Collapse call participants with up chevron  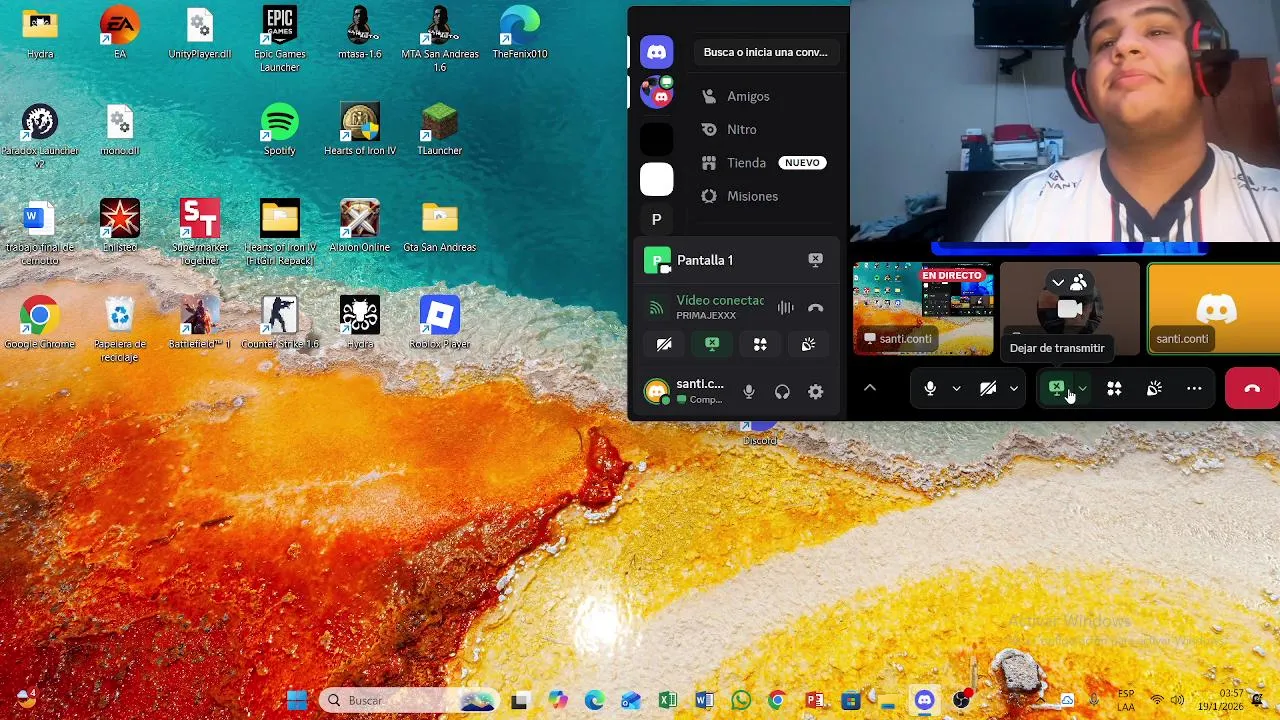click(870, 388)
